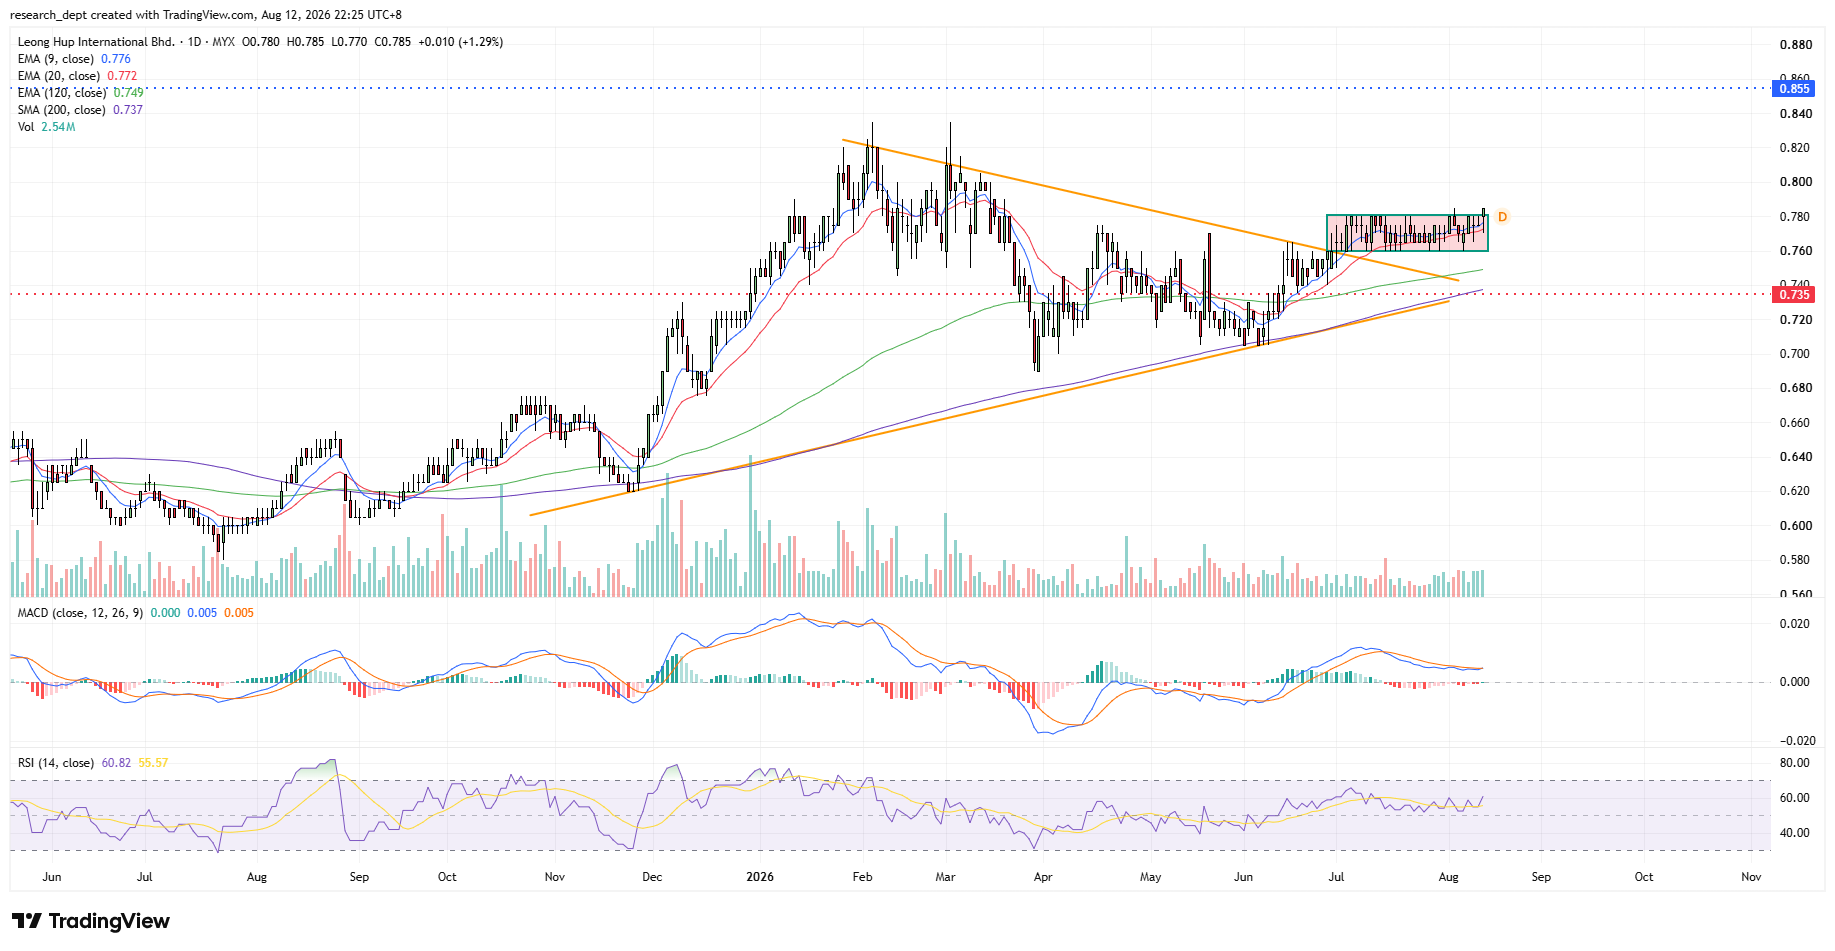Viewport: 1835px width, 951px height.
Task: Click the yellow RSI average value 55.57
Action: (153, 763)
